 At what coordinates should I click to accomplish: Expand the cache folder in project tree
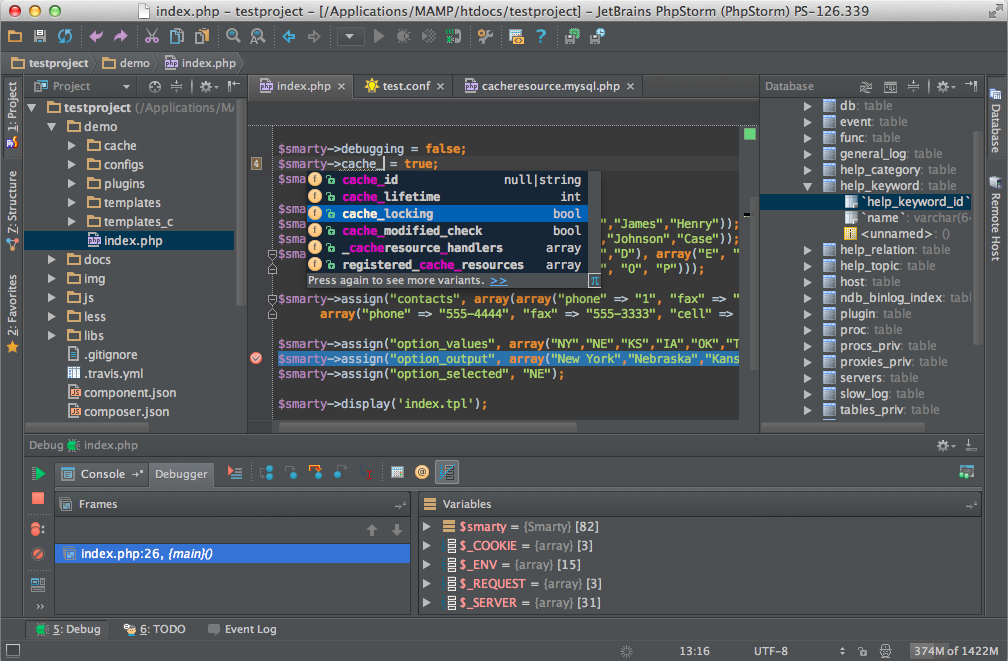click(x=72, y=146)
